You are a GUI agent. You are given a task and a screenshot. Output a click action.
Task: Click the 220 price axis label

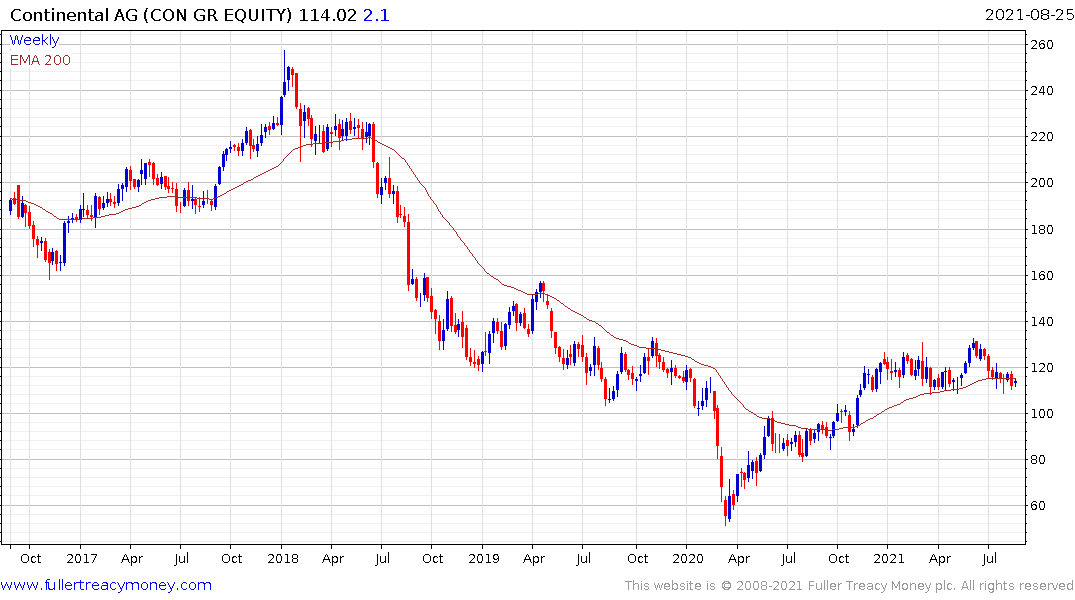[1042, 137]
